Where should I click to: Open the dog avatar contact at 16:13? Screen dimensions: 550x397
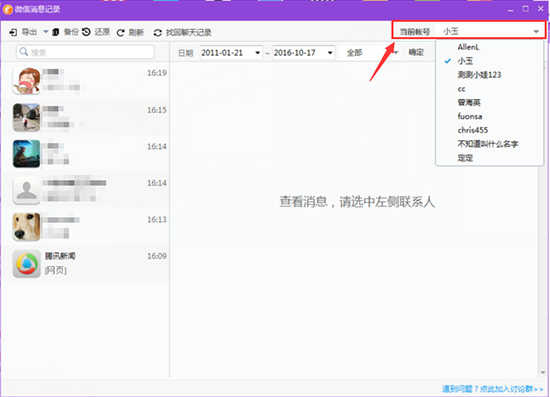point(85,227)
